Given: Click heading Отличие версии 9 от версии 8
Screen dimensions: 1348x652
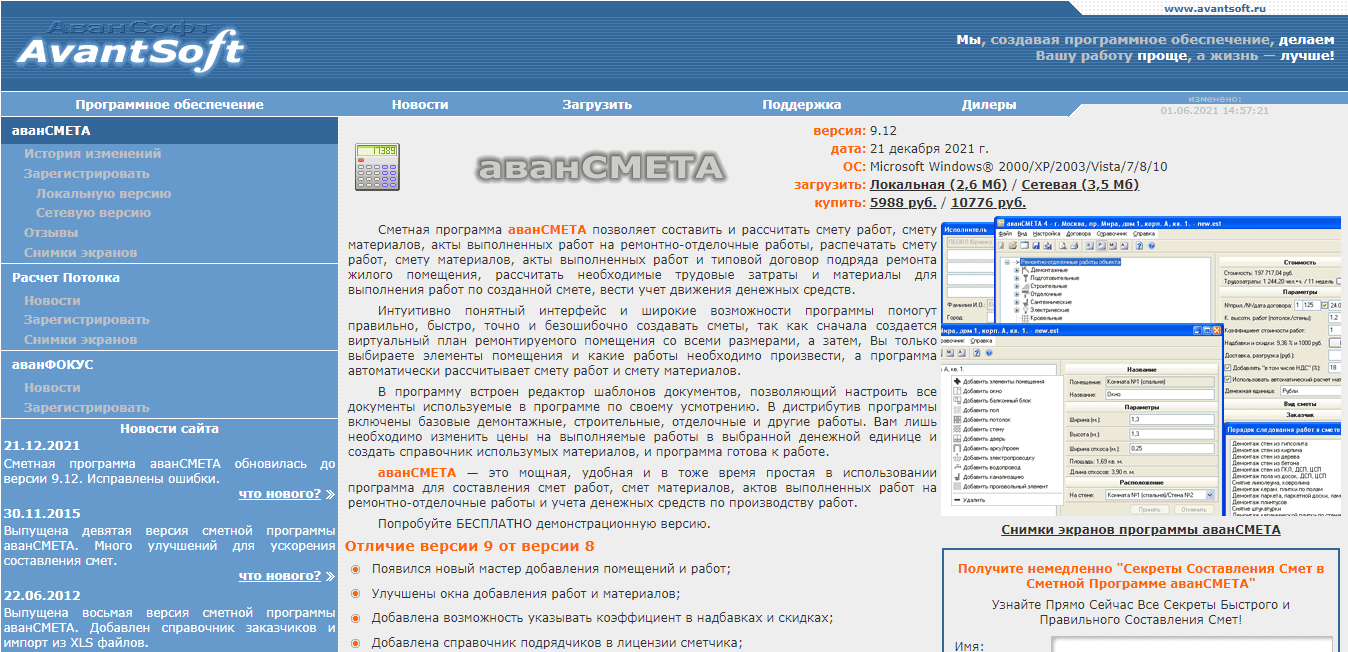Looking at the screenshot, I should tap(470, 546).
